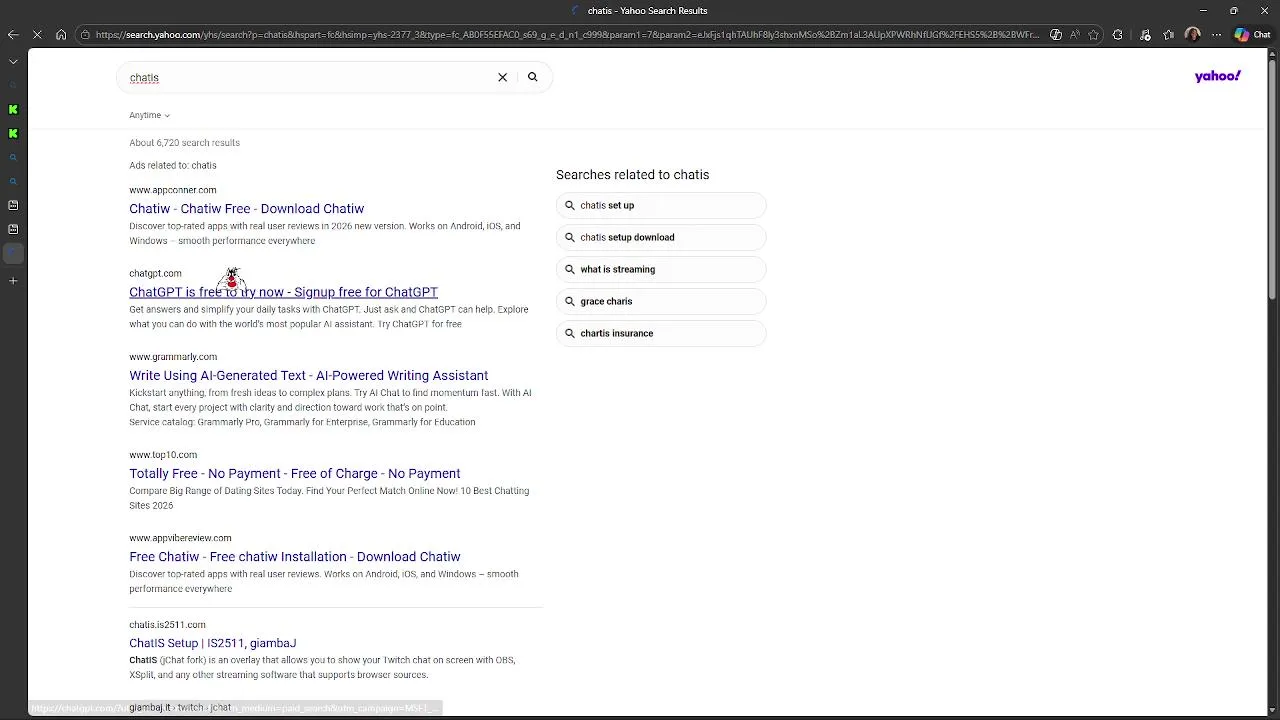
Task: Click the www.appvibereview.com URL text
Action: (180, 538)
